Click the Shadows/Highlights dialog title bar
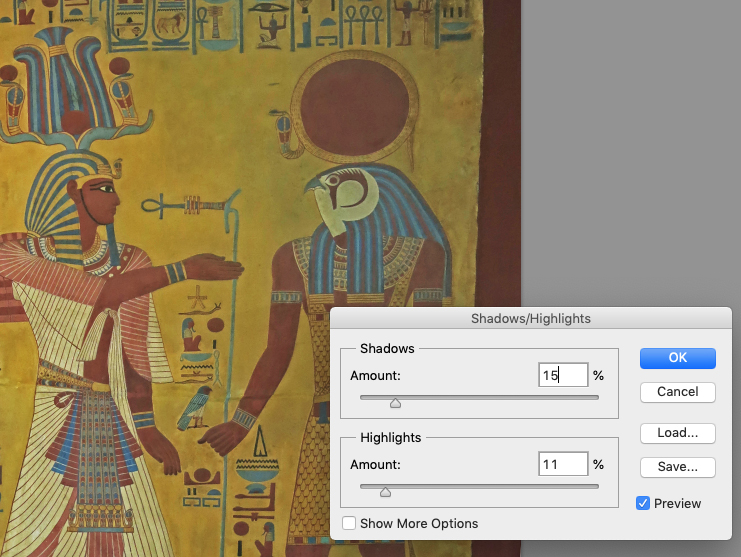 (x=531, y=318)
